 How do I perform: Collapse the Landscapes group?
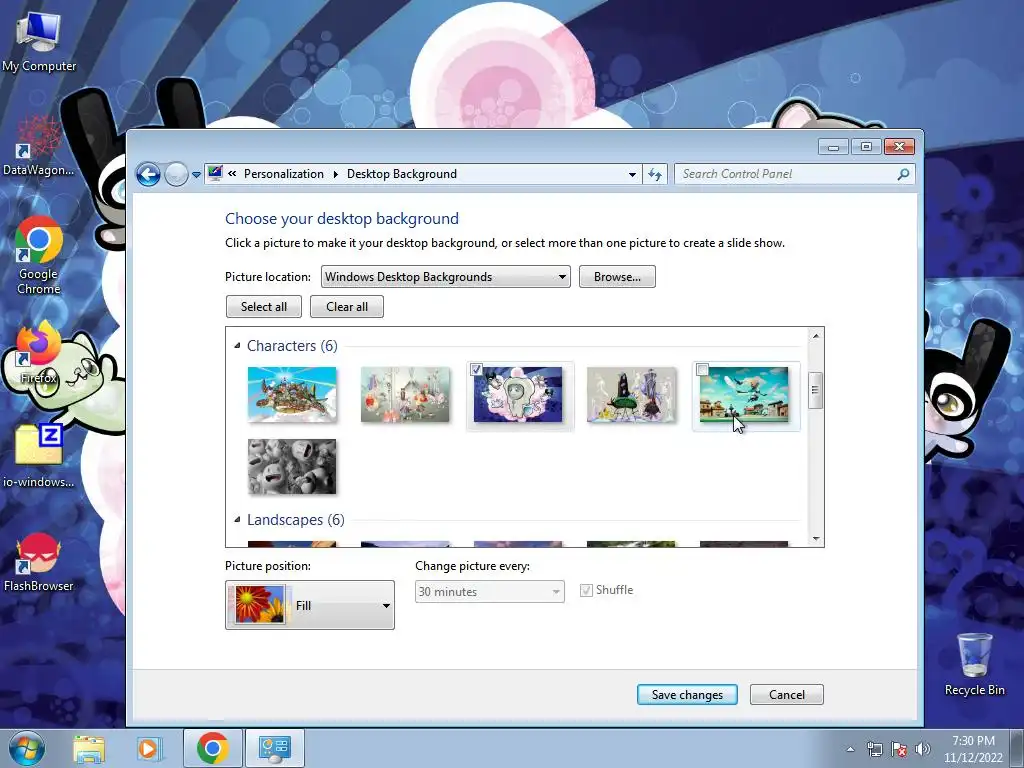[x=237, y=520]
